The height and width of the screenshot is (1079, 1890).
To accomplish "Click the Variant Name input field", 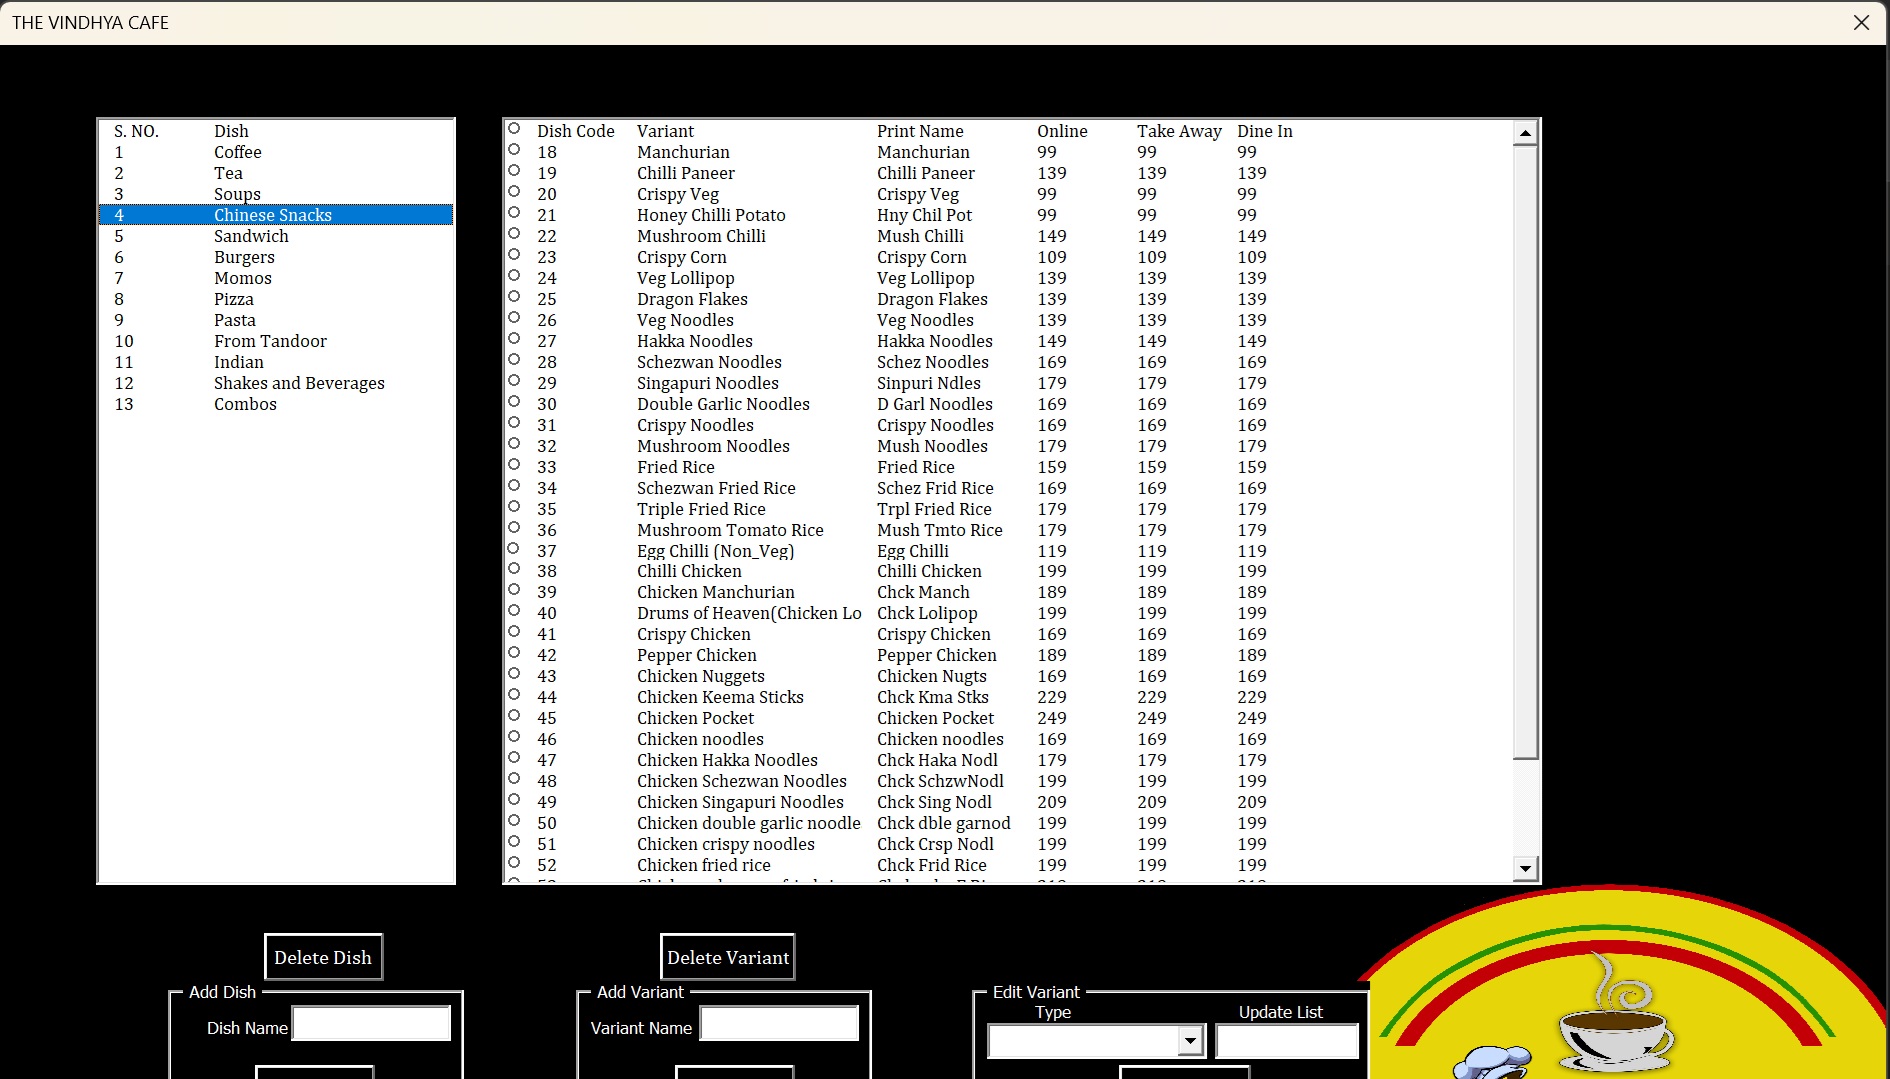I will (779, 1023).
